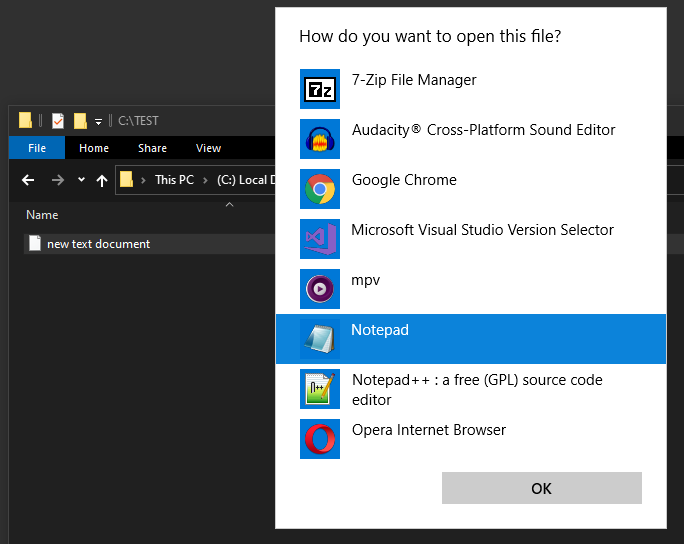The image size is (684, 544).
Task: Click the 7-Zip File Manager label
Action: click(x=414, y=80)
